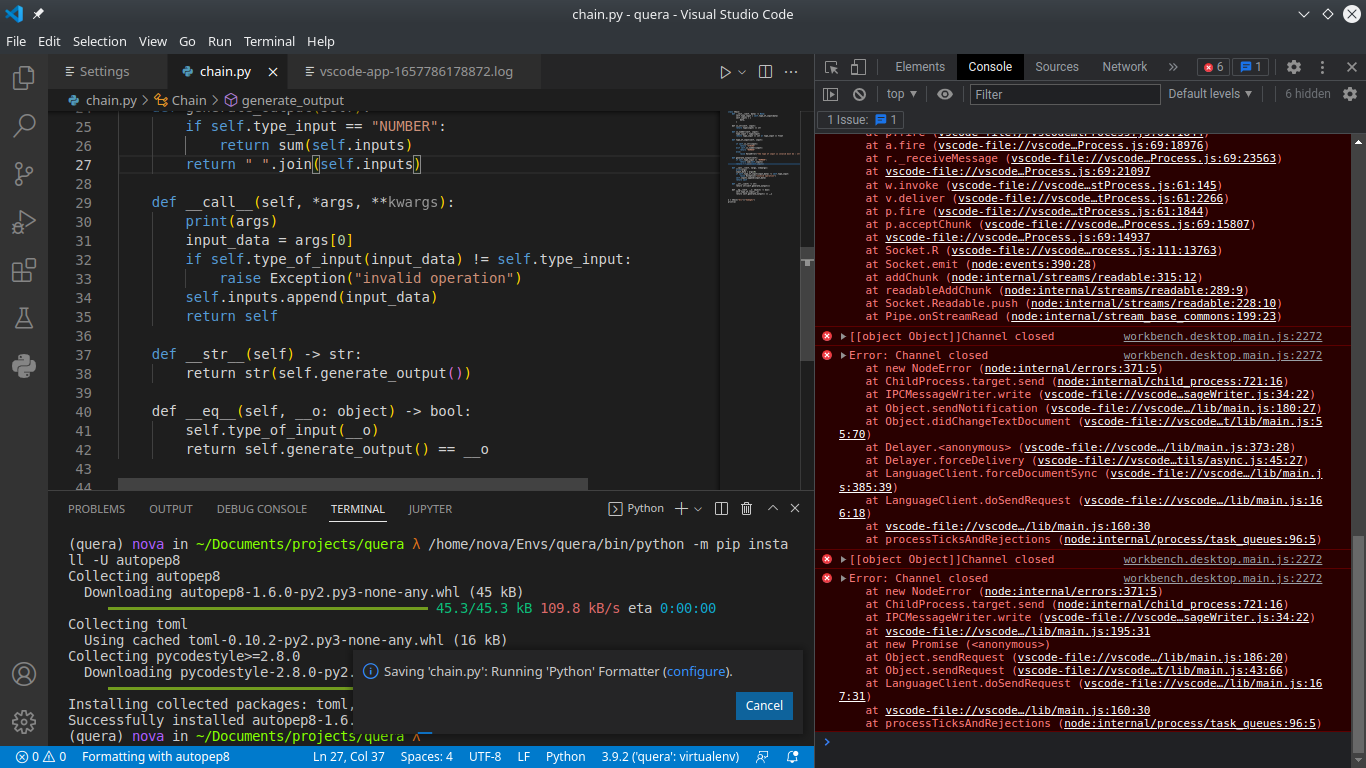The height and width of the screenshot is (768, 1366).
Task: Toggle the live expression eye icon
Action: pyautogui.click(x=944, y=93)
